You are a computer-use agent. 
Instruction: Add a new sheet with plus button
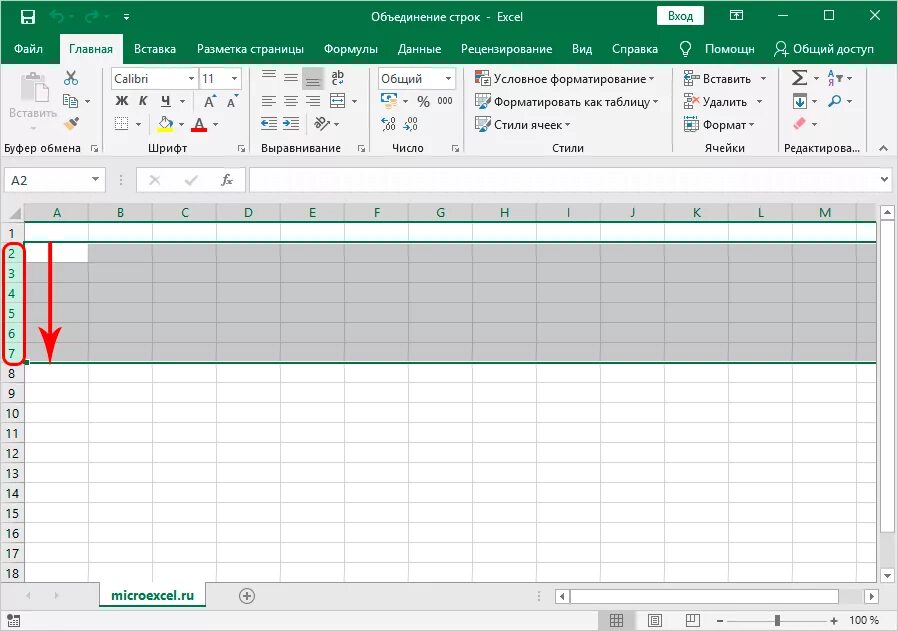click(247, 596)
